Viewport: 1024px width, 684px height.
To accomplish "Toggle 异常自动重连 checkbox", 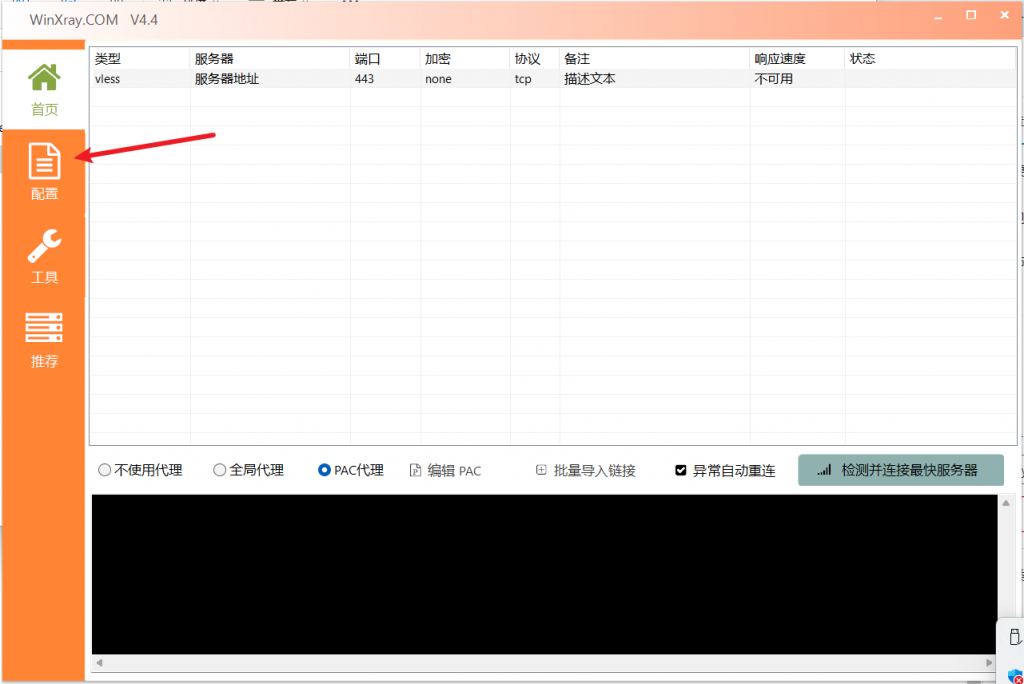I will coord(680,470).
